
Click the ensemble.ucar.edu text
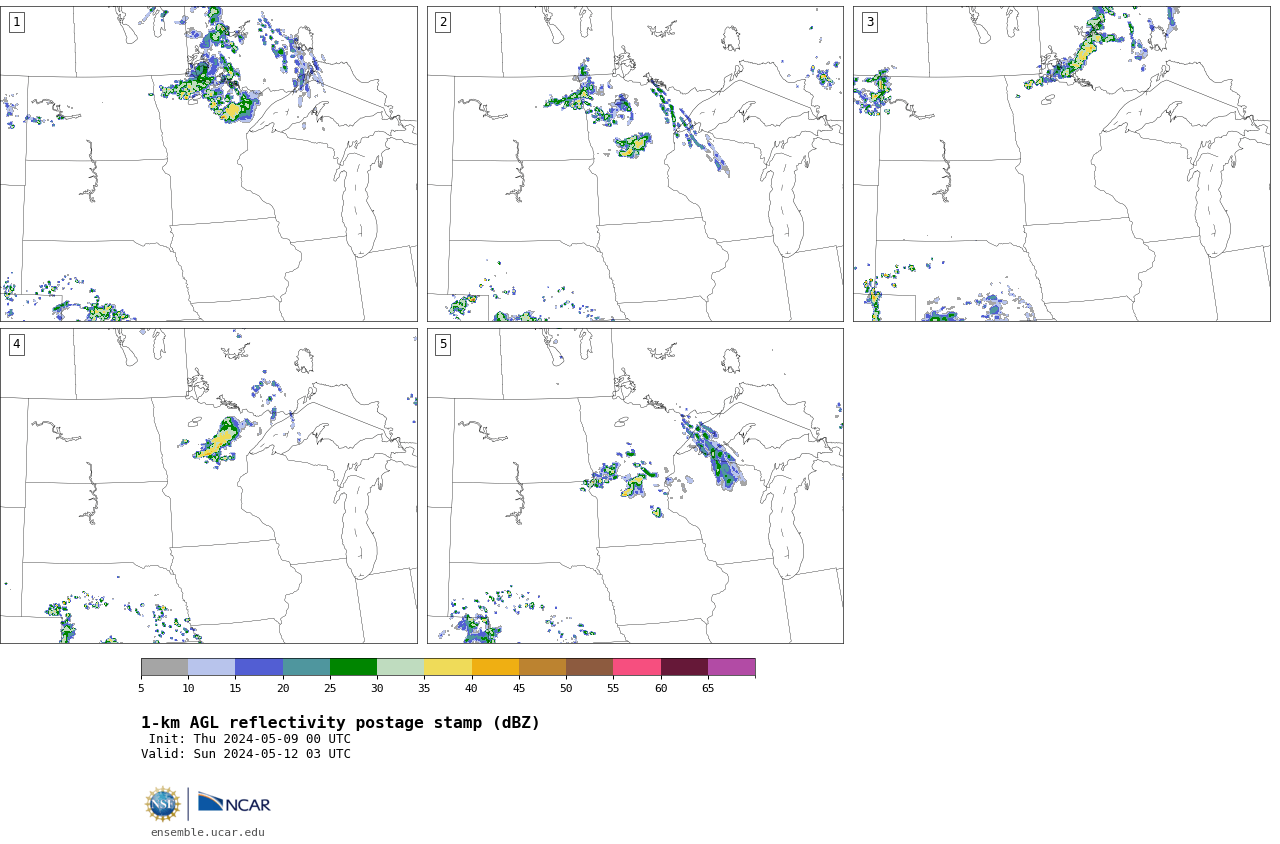click(208, 832)
